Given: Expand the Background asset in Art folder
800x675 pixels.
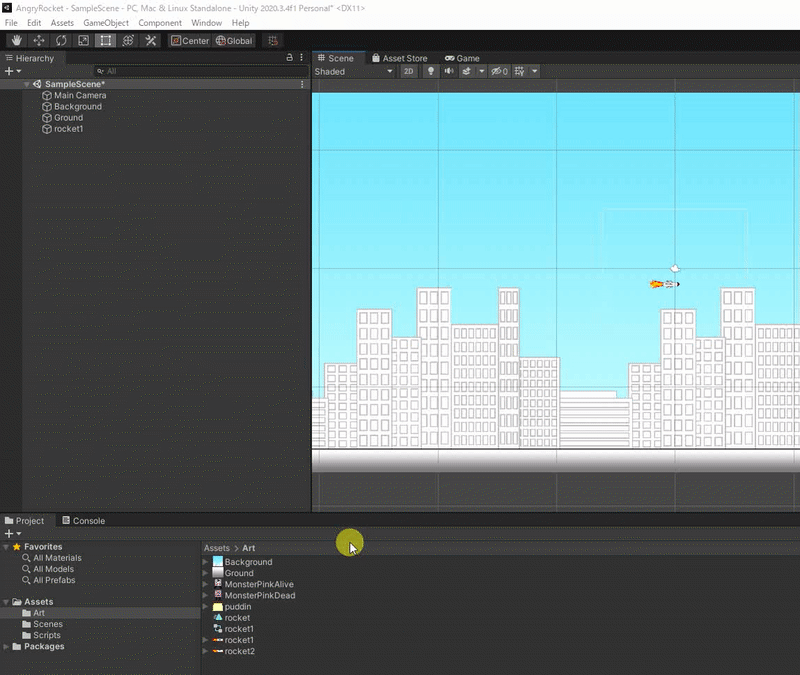Looking at the screenshot, I should point(206,562).
